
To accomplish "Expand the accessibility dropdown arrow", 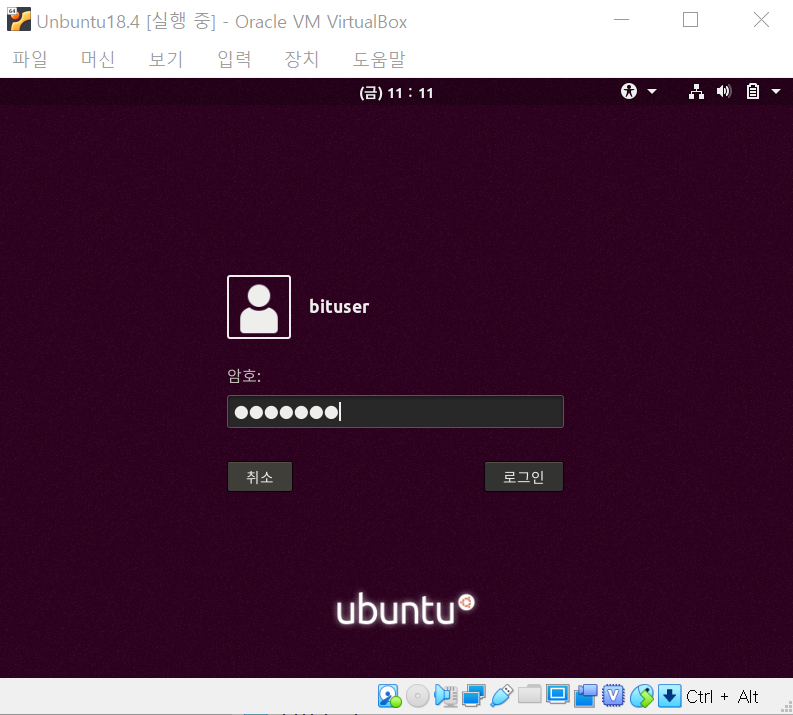I will pos(652,92).
